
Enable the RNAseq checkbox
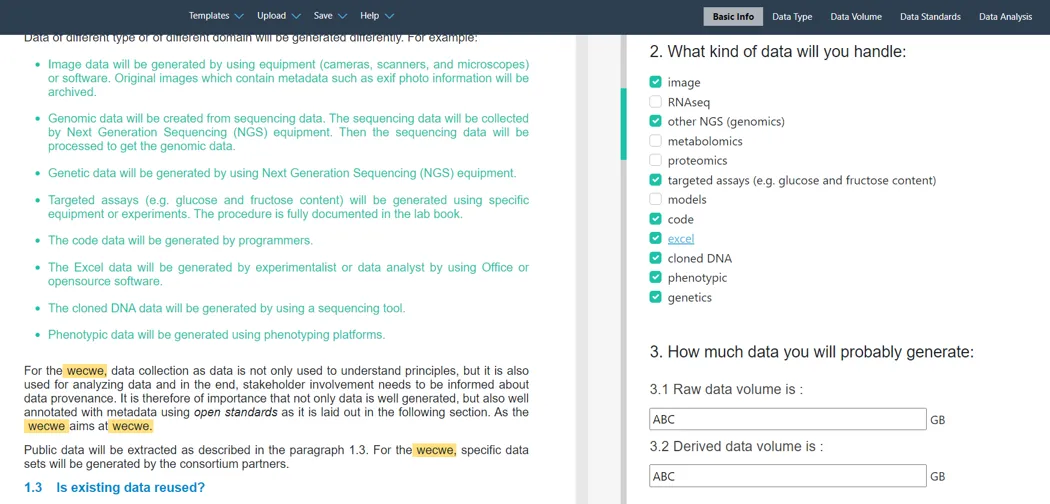point(655,102)
